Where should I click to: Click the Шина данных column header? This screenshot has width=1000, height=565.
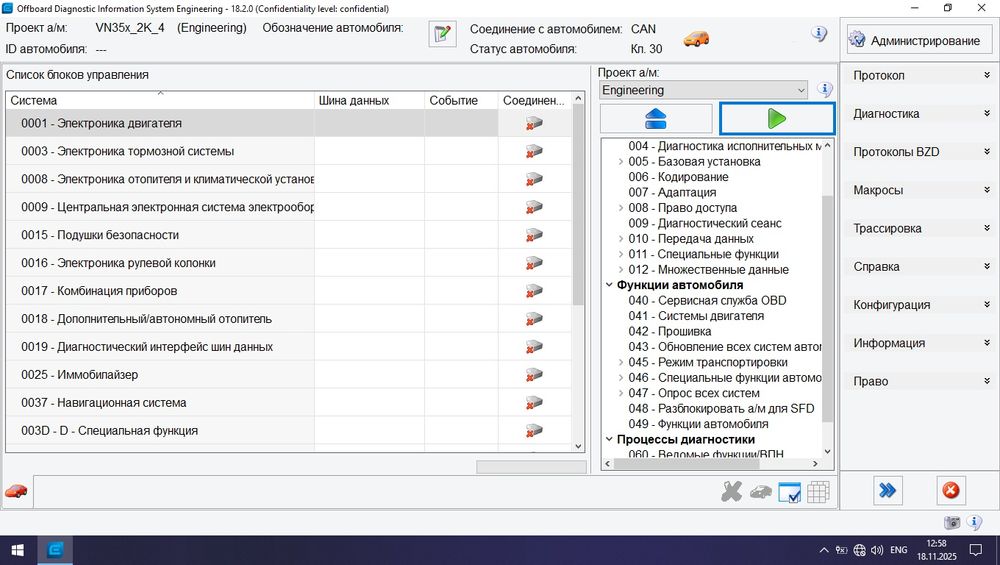pos(369,100)
